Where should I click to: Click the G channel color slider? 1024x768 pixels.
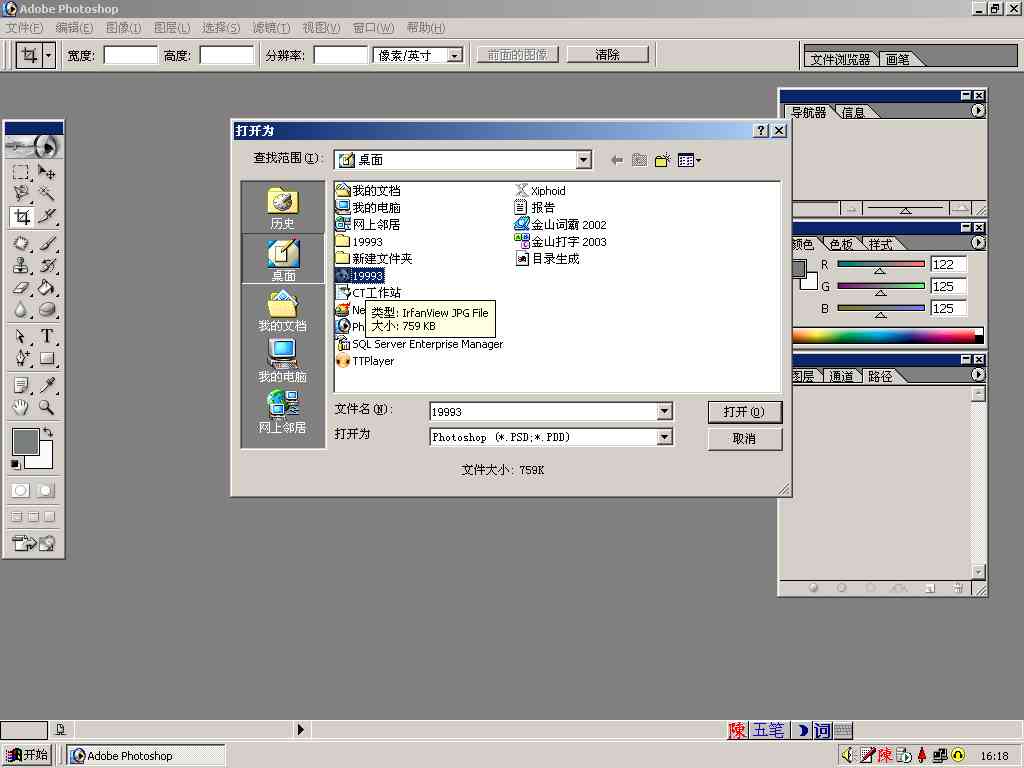click(881, 286)
